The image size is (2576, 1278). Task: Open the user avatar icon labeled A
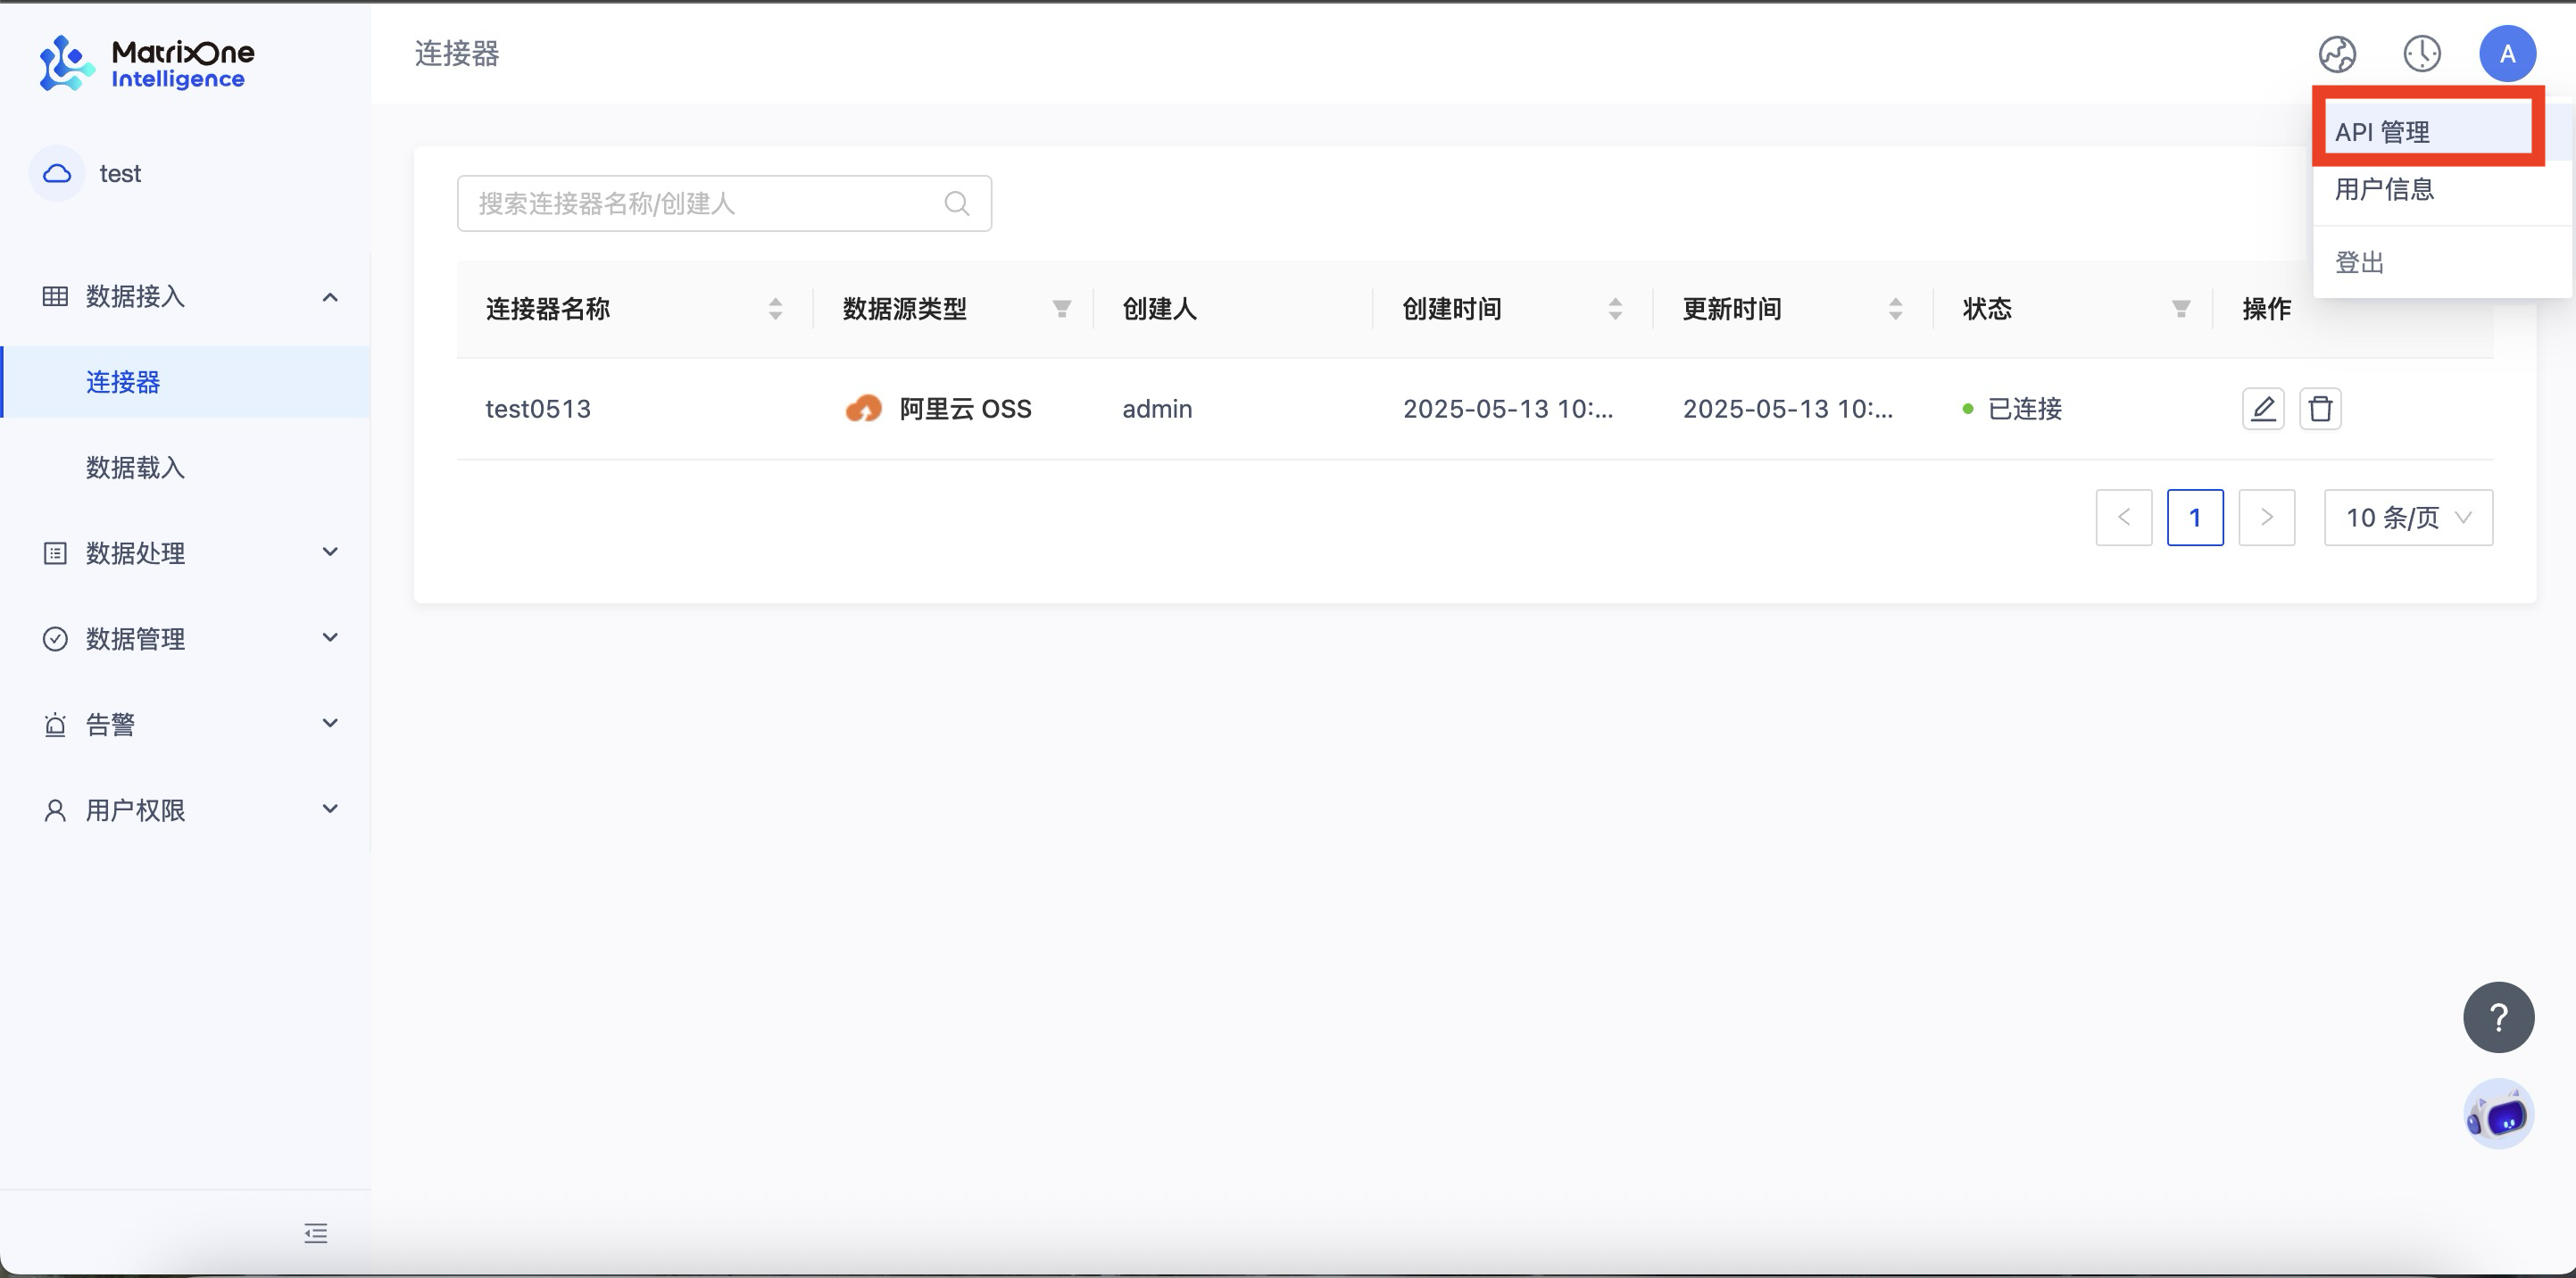click(x=2508, y=54)
